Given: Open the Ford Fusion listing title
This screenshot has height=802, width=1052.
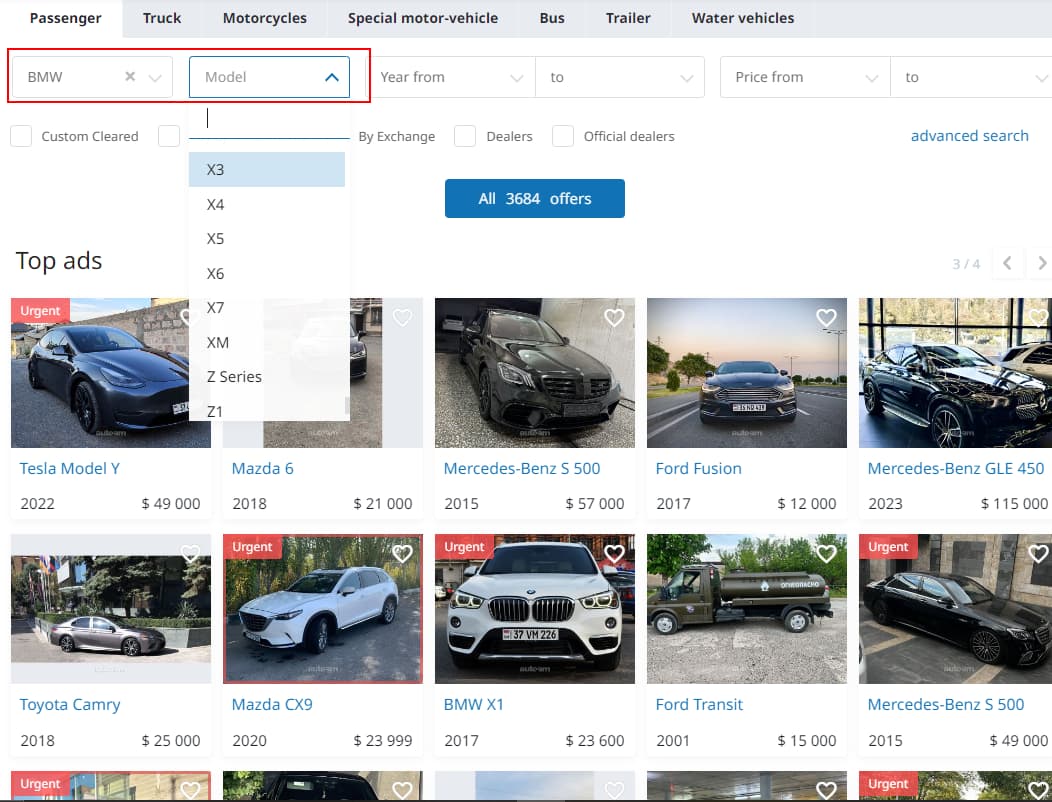Looking at the screenshot, I should click(698, 468).
